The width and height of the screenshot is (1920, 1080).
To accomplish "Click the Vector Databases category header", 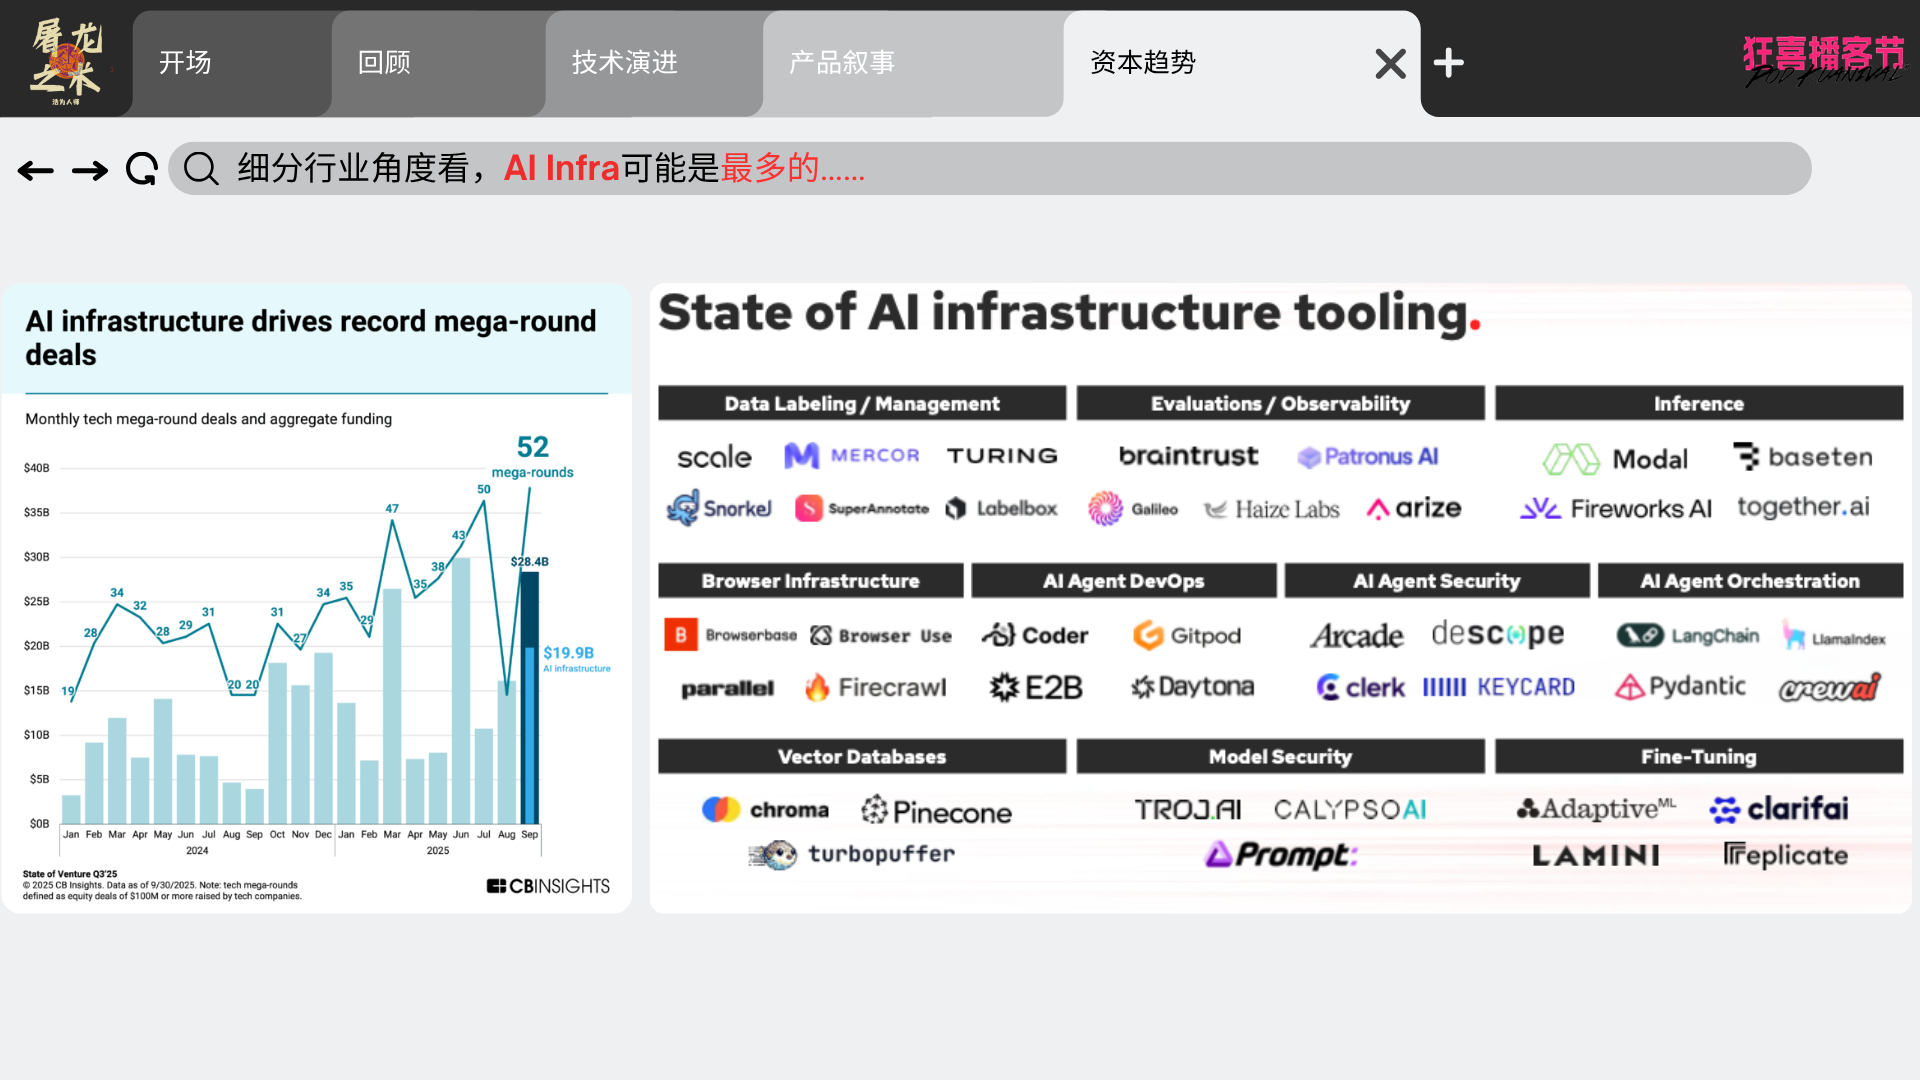I will [x=861, y=757].
